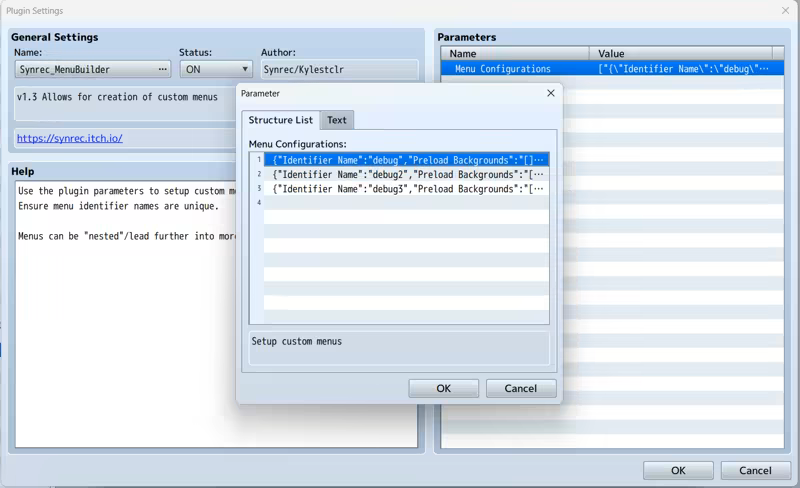Image resolution: width=800 pixels, height=488 pixels.
Task: Open the Status ON dropdown
Action: click(x=216, y=70)
